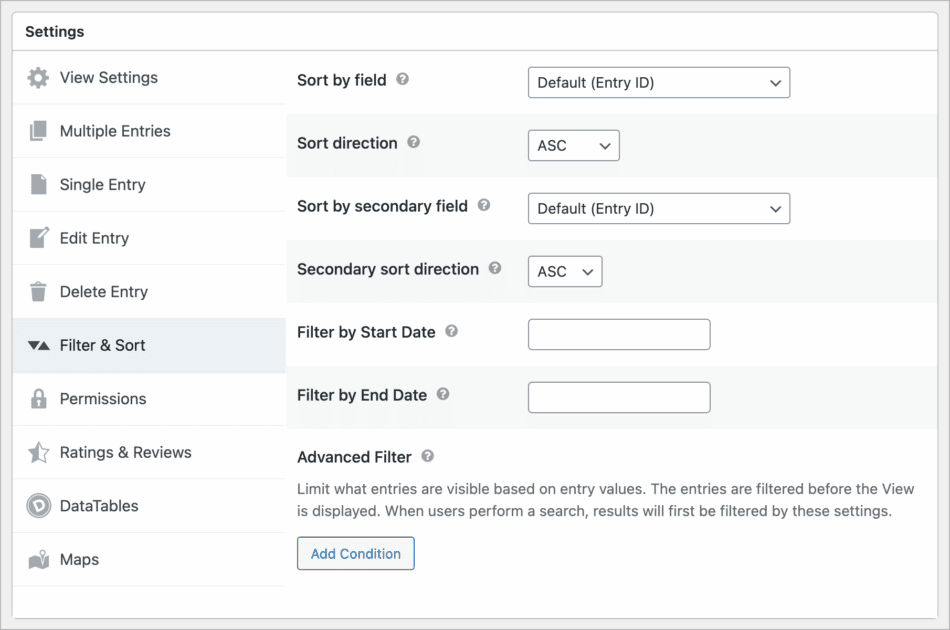950x630 pixels.
Task: Click the Permissions padlock icon
Action: coord(37,398)
